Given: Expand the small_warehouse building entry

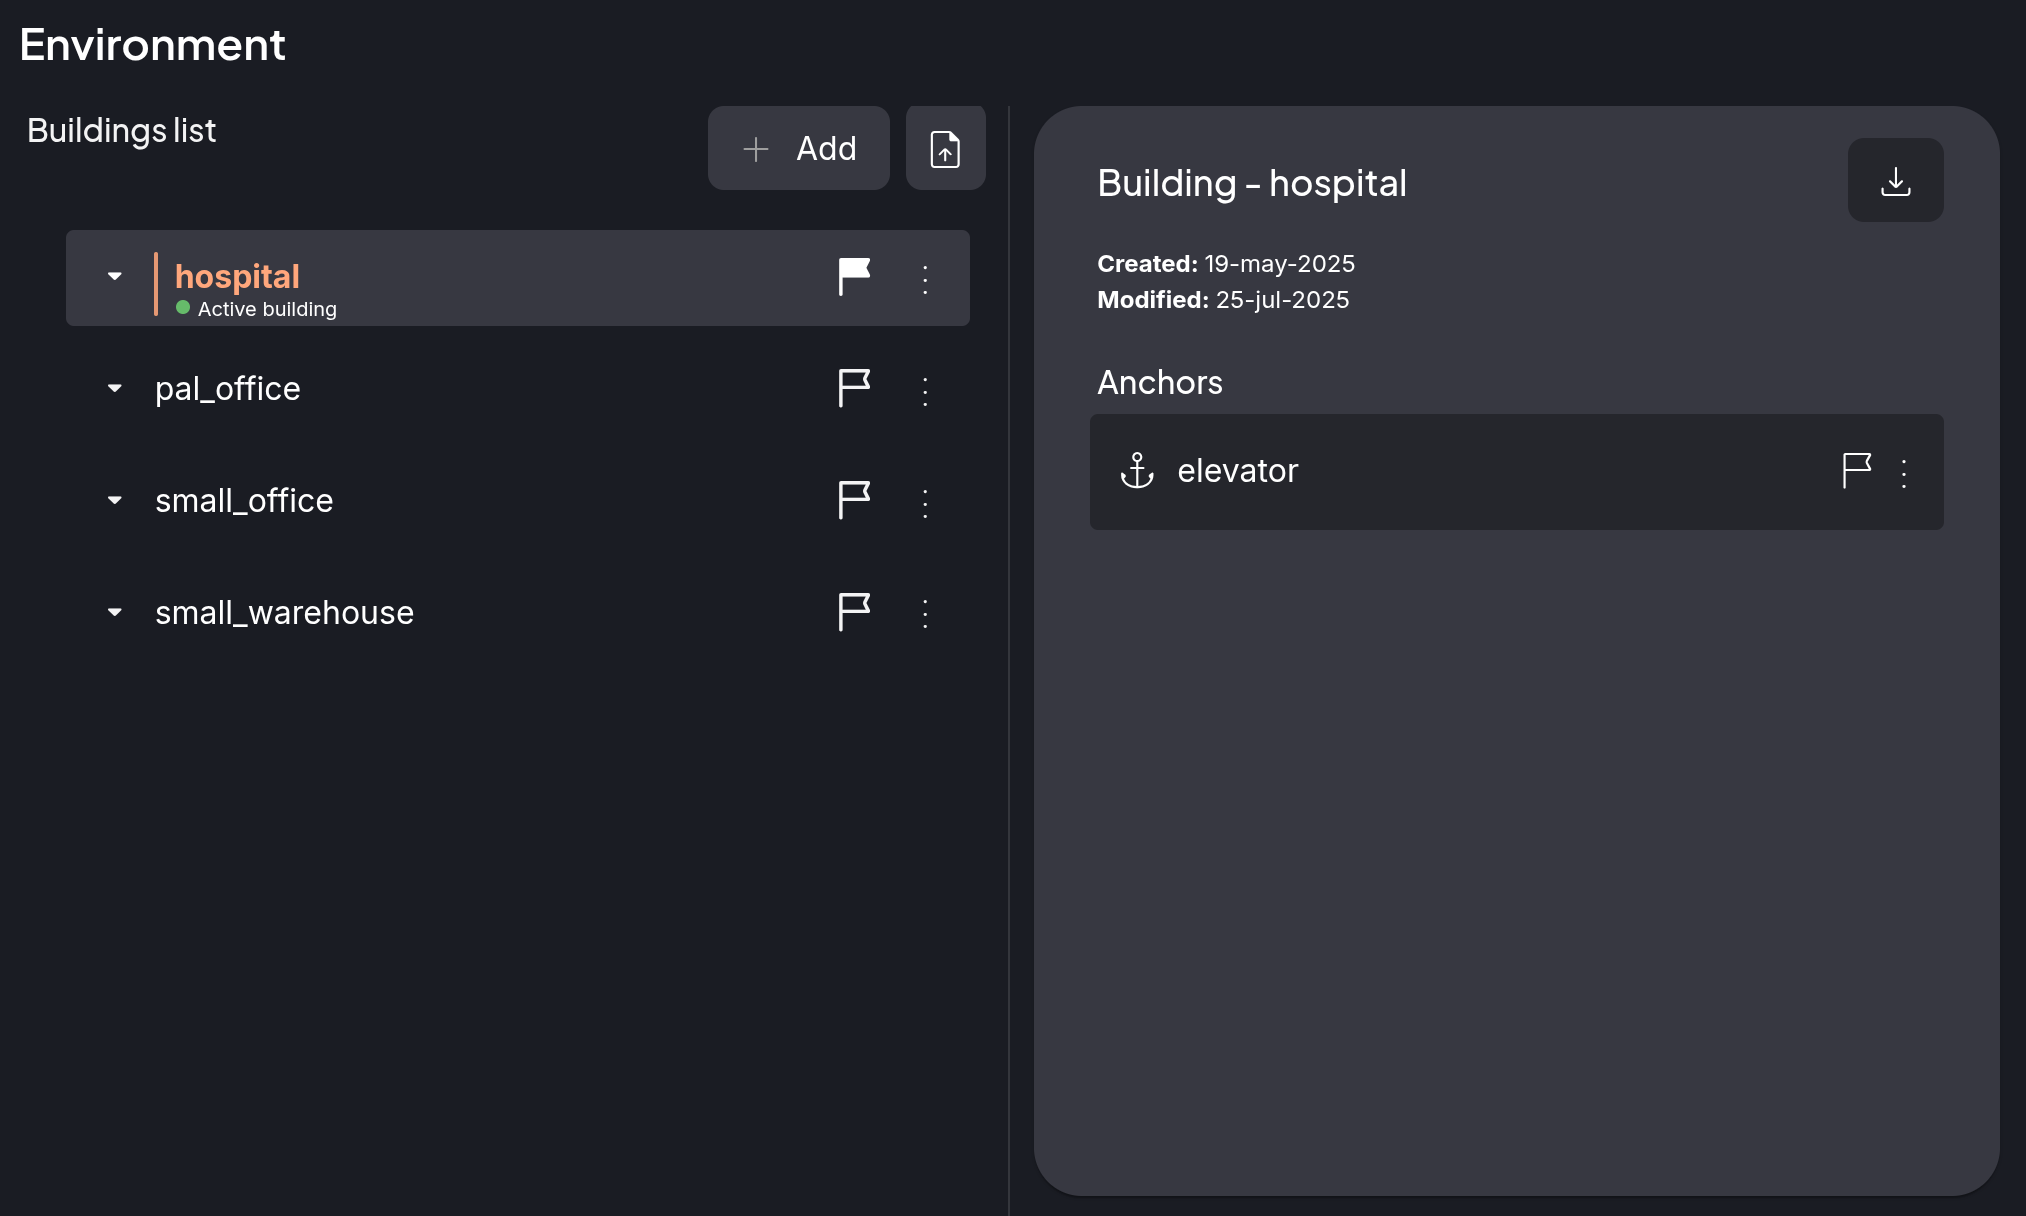Looking at the screenshot, I should [115, 612].
